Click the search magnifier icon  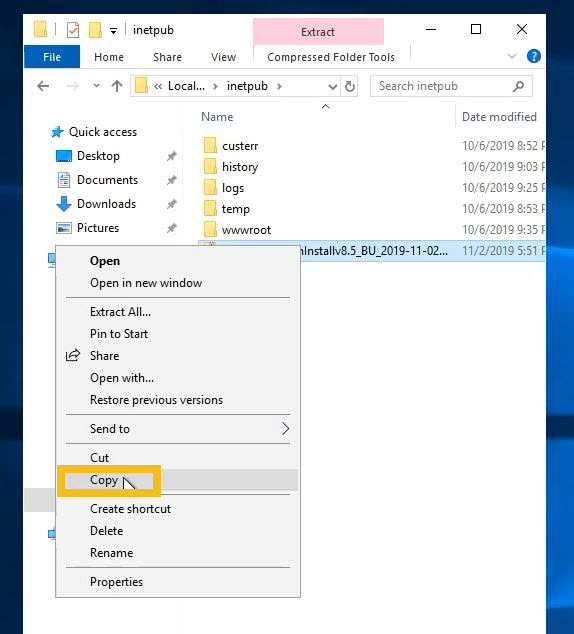518,86
